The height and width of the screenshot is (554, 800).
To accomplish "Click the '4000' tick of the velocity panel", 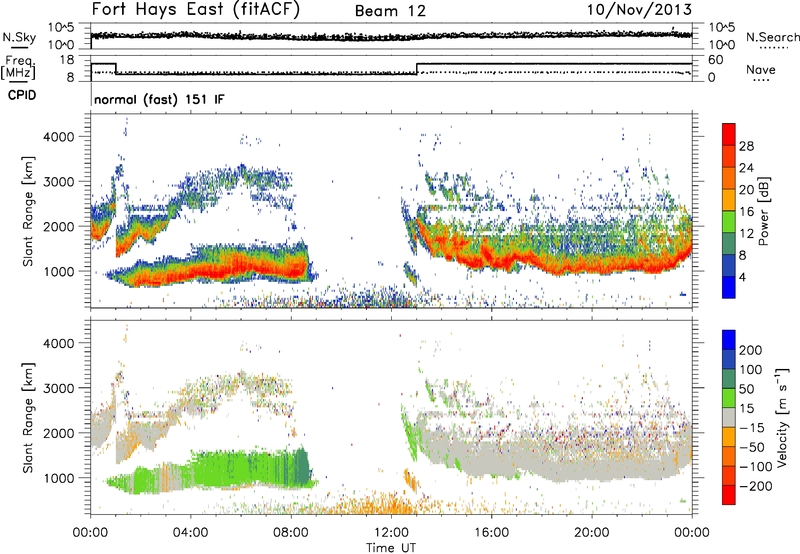I will (58, 343).
